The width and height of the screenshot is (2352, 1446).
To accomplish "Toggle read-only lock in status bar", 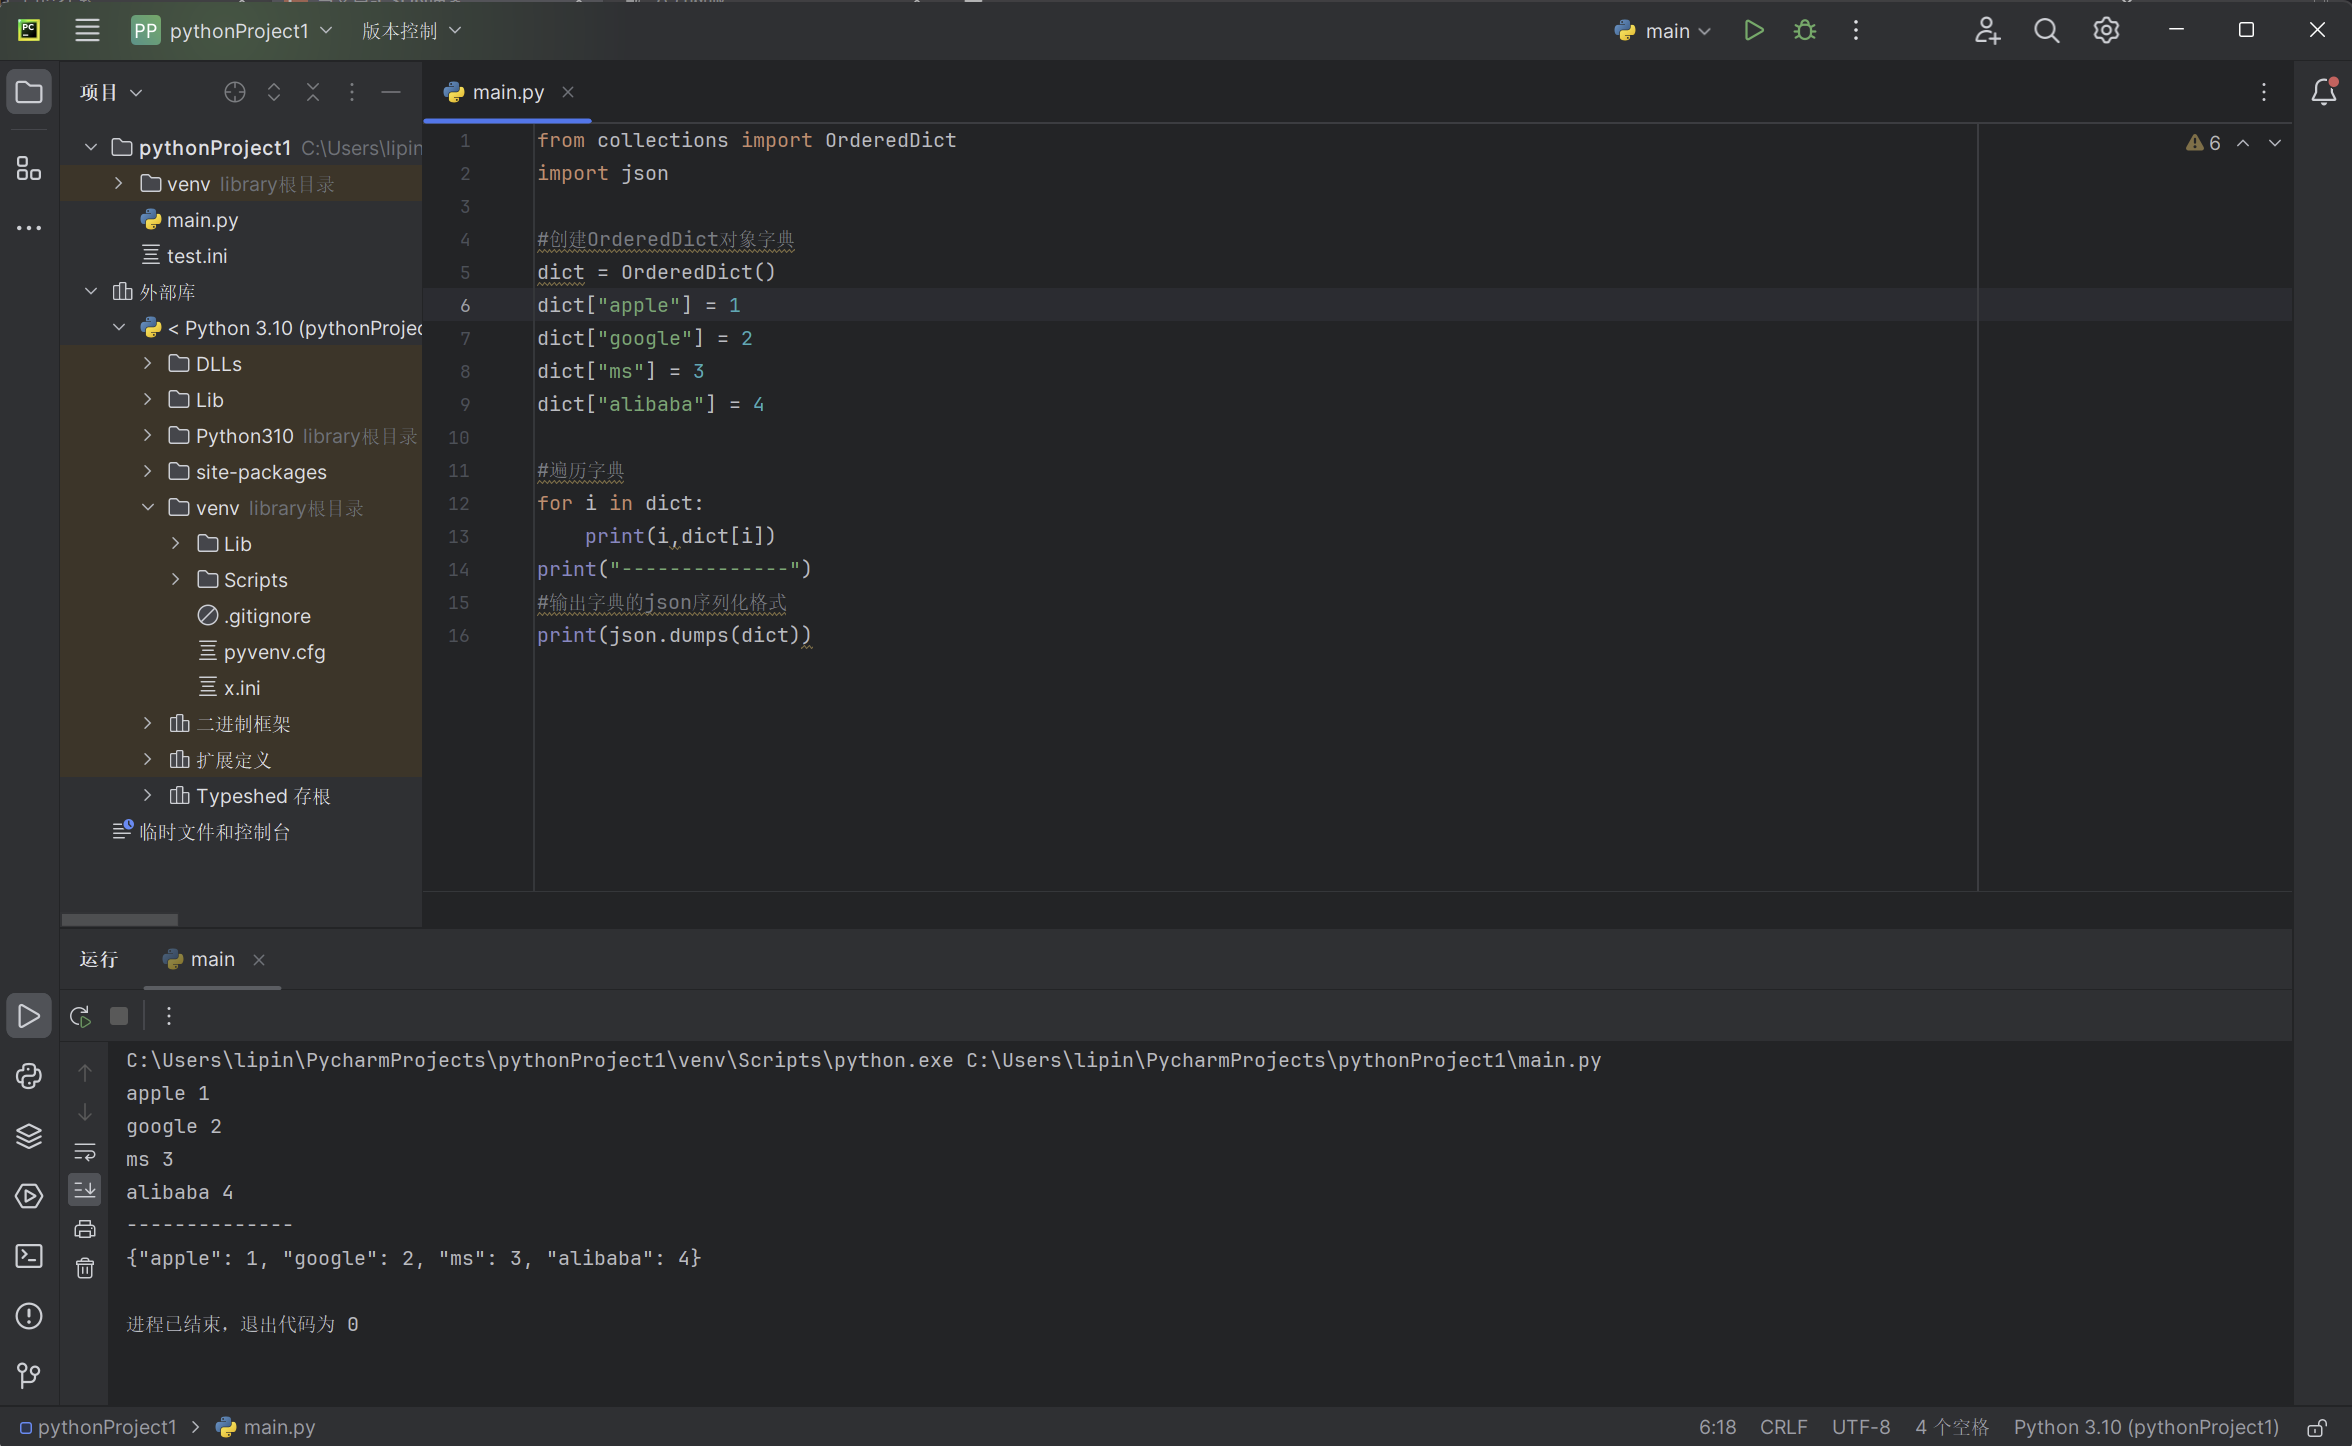I will point(2317,1428).
